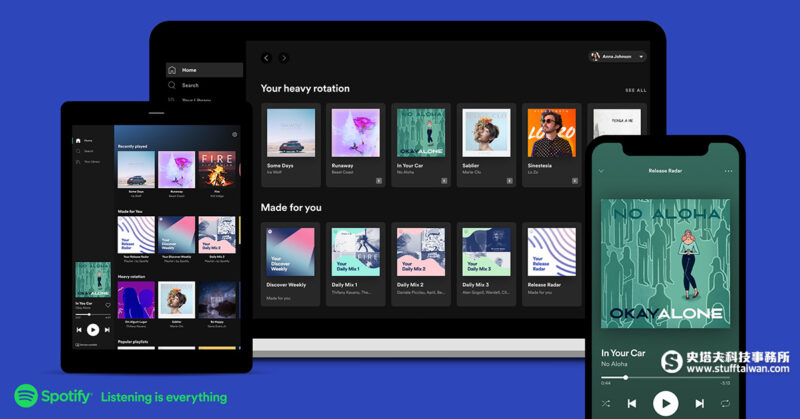Click the explicit badge on Sablier card
Screen dimensions: 800x419
pyautogui.click(x=509, y=181)
